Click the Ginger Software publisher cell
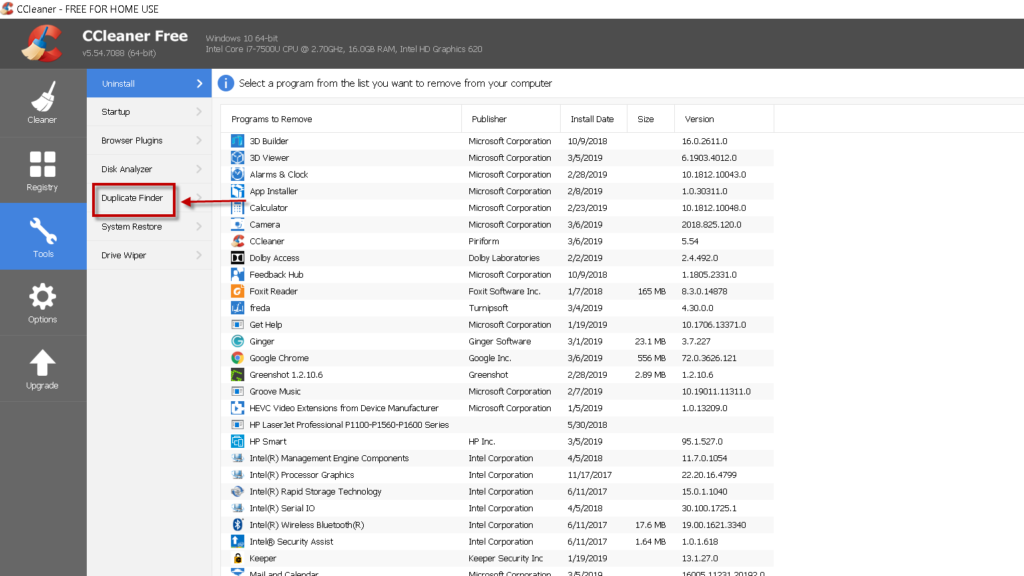 [x=500, y=342]
